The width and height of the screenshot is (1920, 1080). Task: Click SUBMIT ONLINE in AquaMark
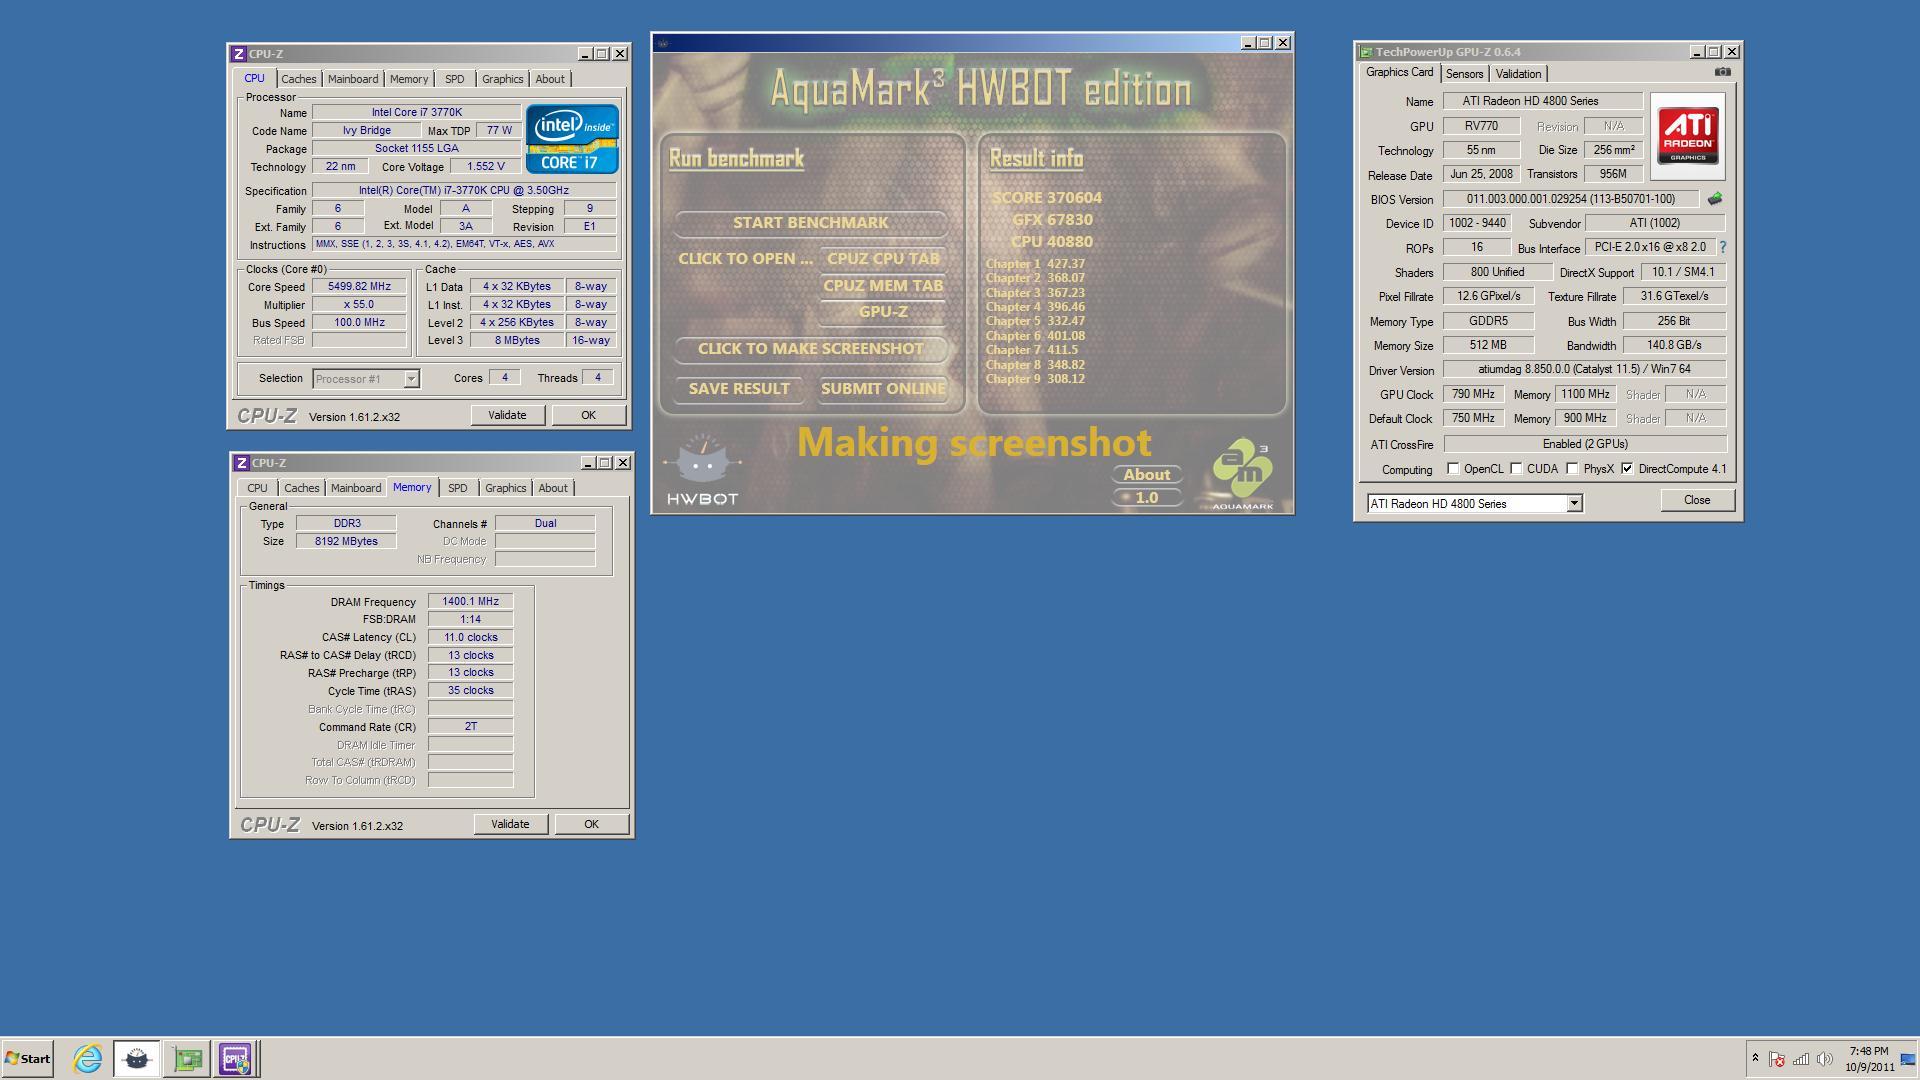tap(883, 389)
